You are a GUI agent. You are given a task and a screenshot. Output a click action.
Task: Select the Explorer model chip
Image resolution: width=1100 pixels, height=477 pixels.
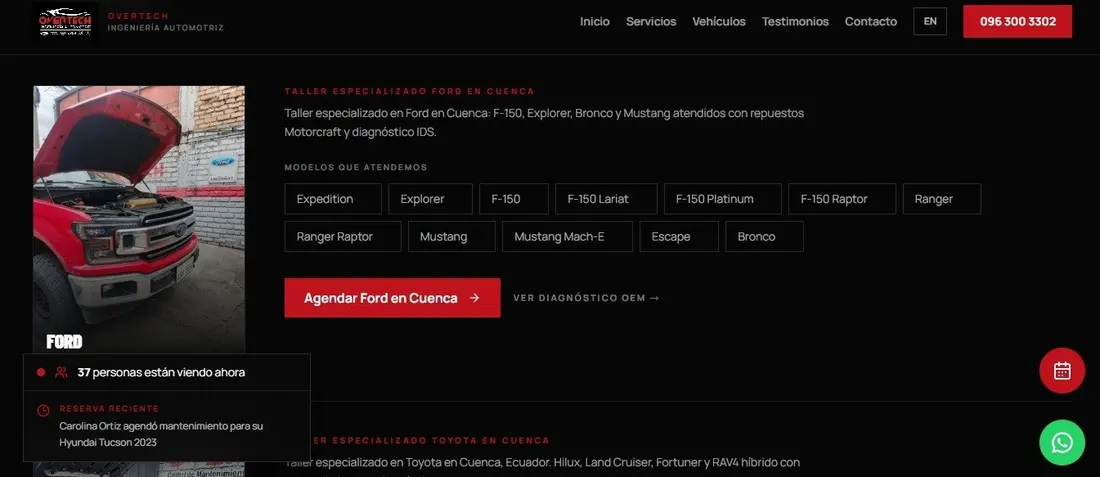(x=430, y=199)
